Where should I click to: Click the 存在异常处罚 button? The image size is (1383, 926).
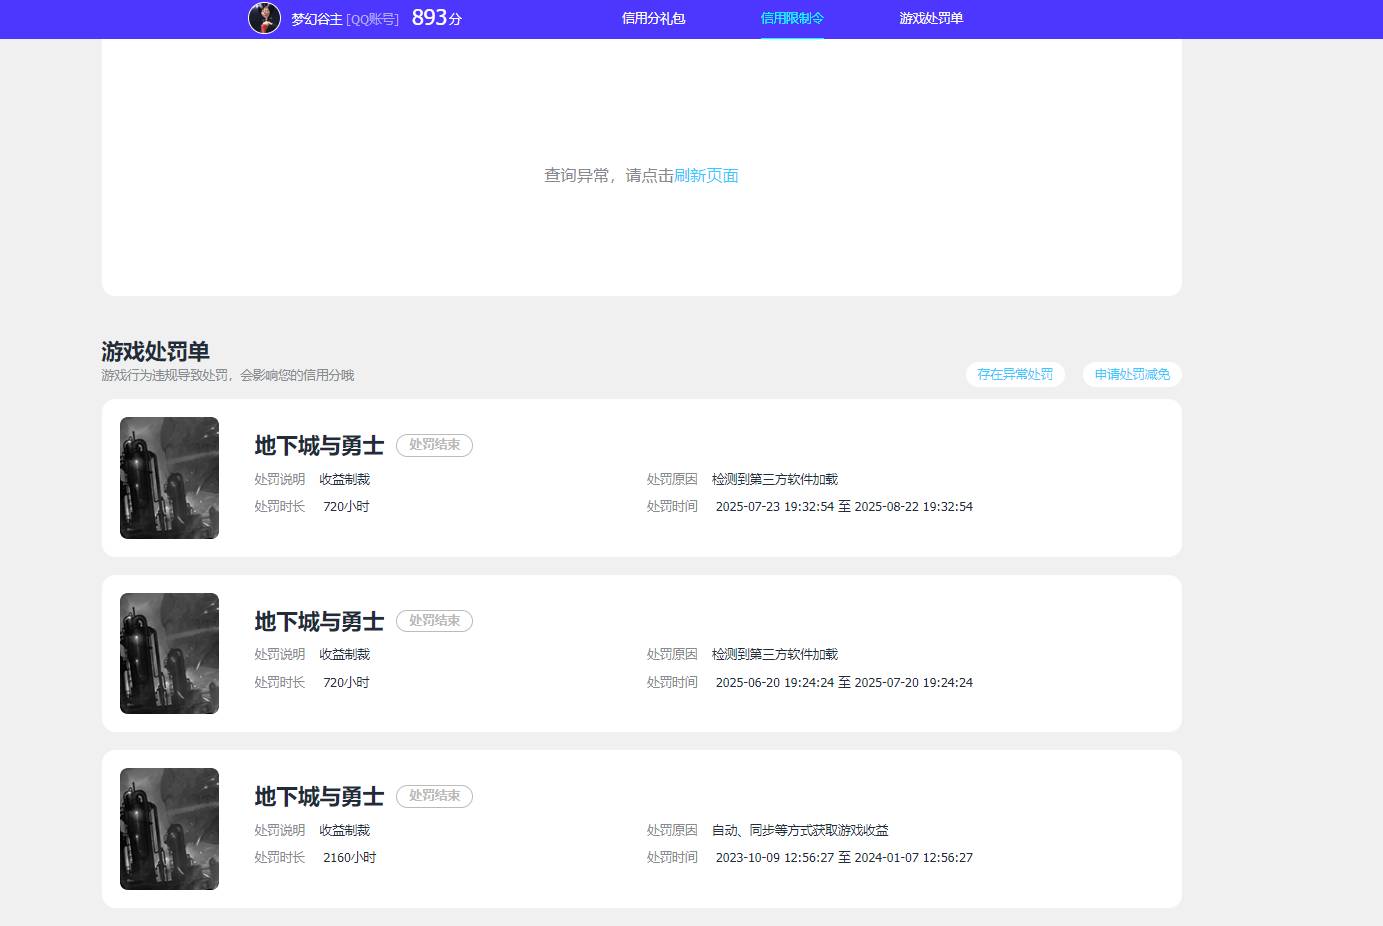pyautogui.click(x=1015, y=374)
